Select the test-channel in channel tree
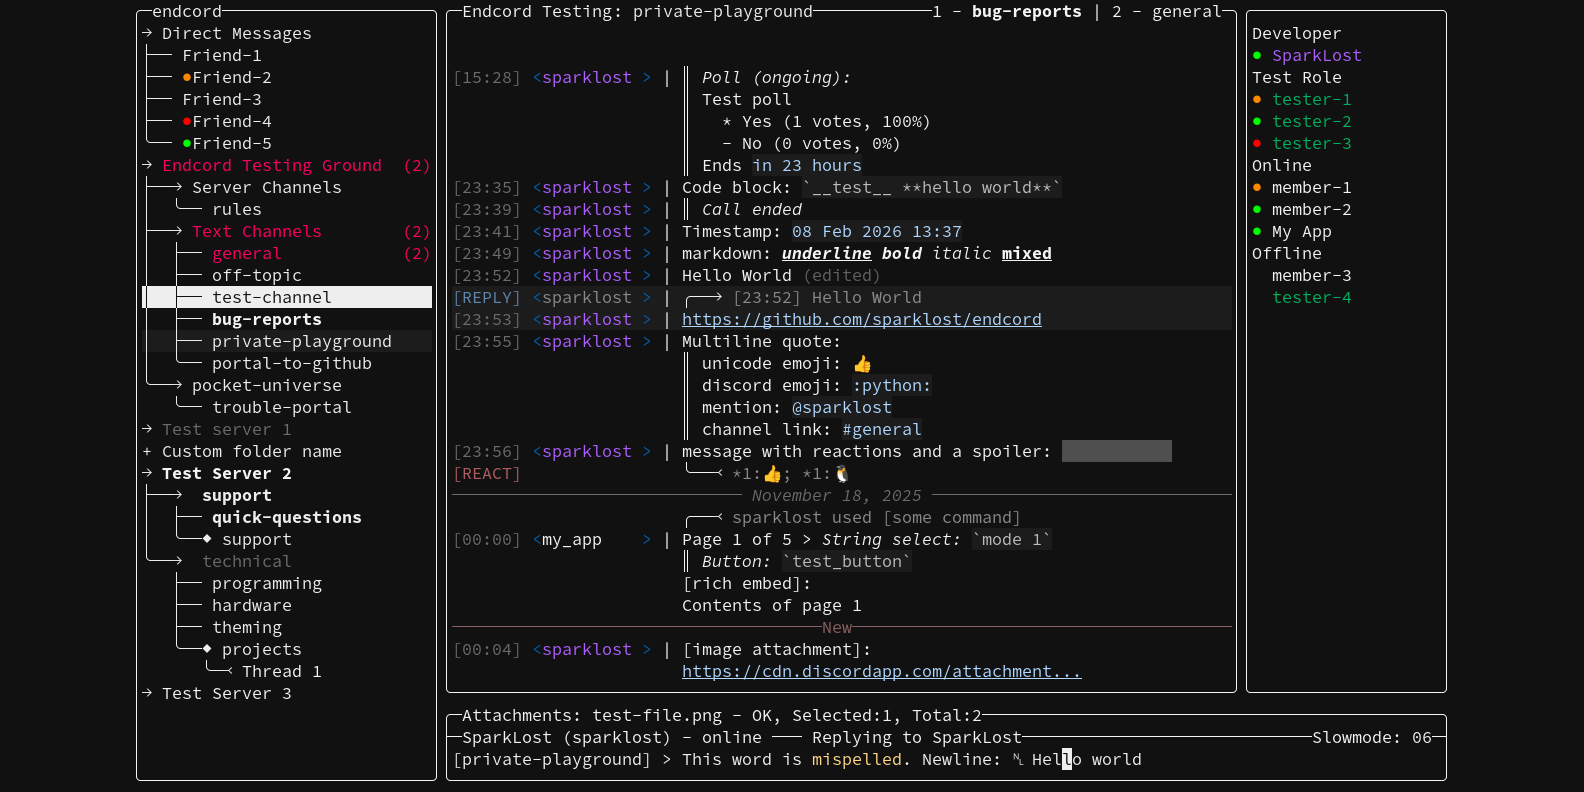 [x=271, y=298]
